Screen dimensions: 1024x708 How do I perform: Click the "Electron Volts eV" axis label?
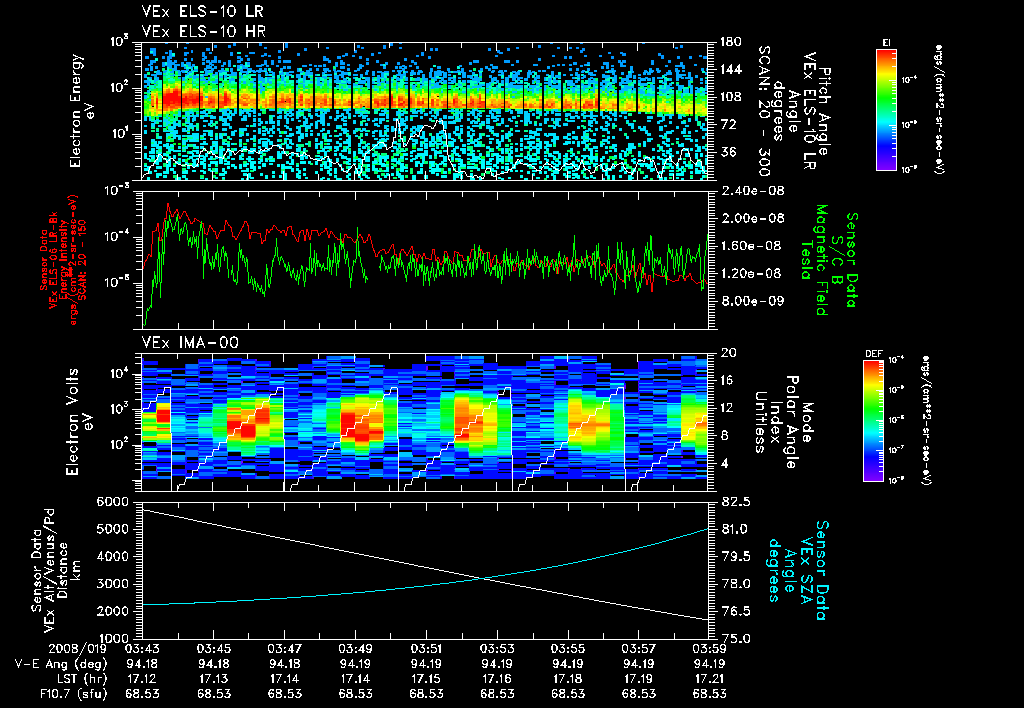[78, 422]
